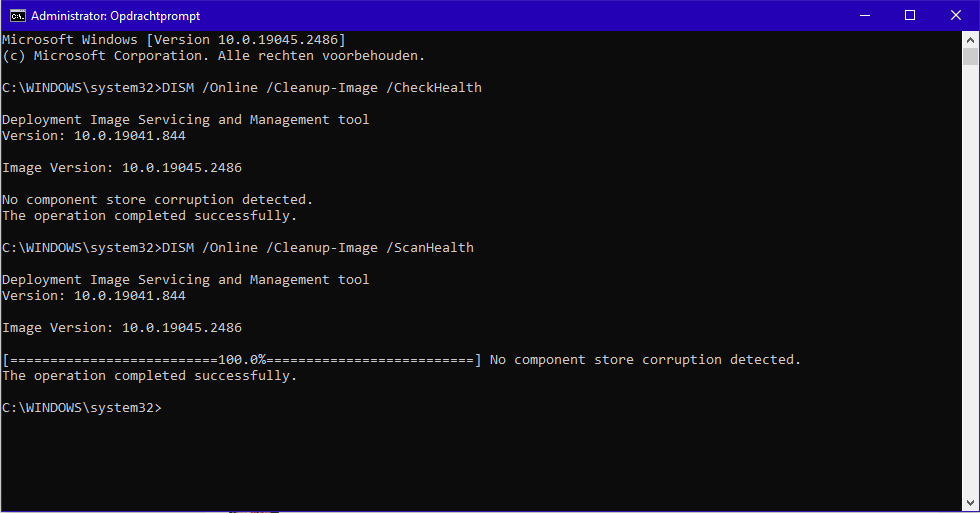Click the scrollbar down arrow
Image resolution: width=980 pixels, height=513 pixels.
click(x=970, y=502)
